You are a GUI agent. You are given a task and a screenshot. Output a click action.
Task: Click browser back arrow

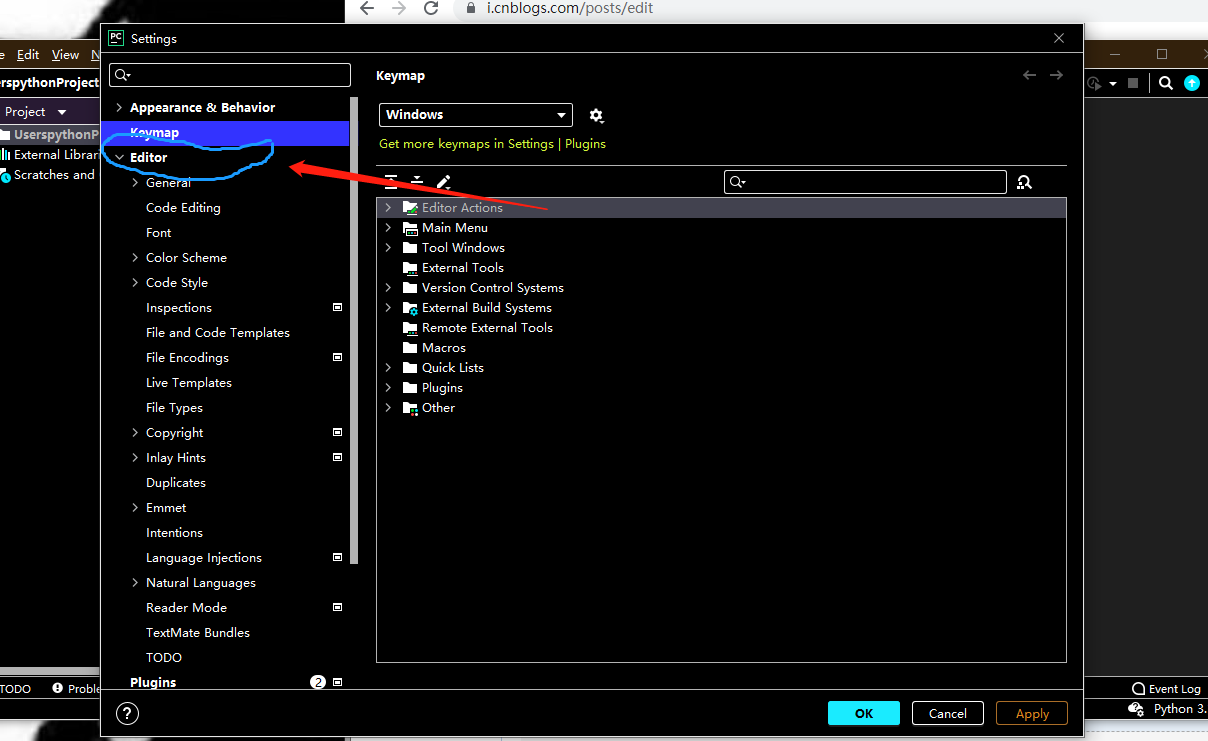pos(366,8)
